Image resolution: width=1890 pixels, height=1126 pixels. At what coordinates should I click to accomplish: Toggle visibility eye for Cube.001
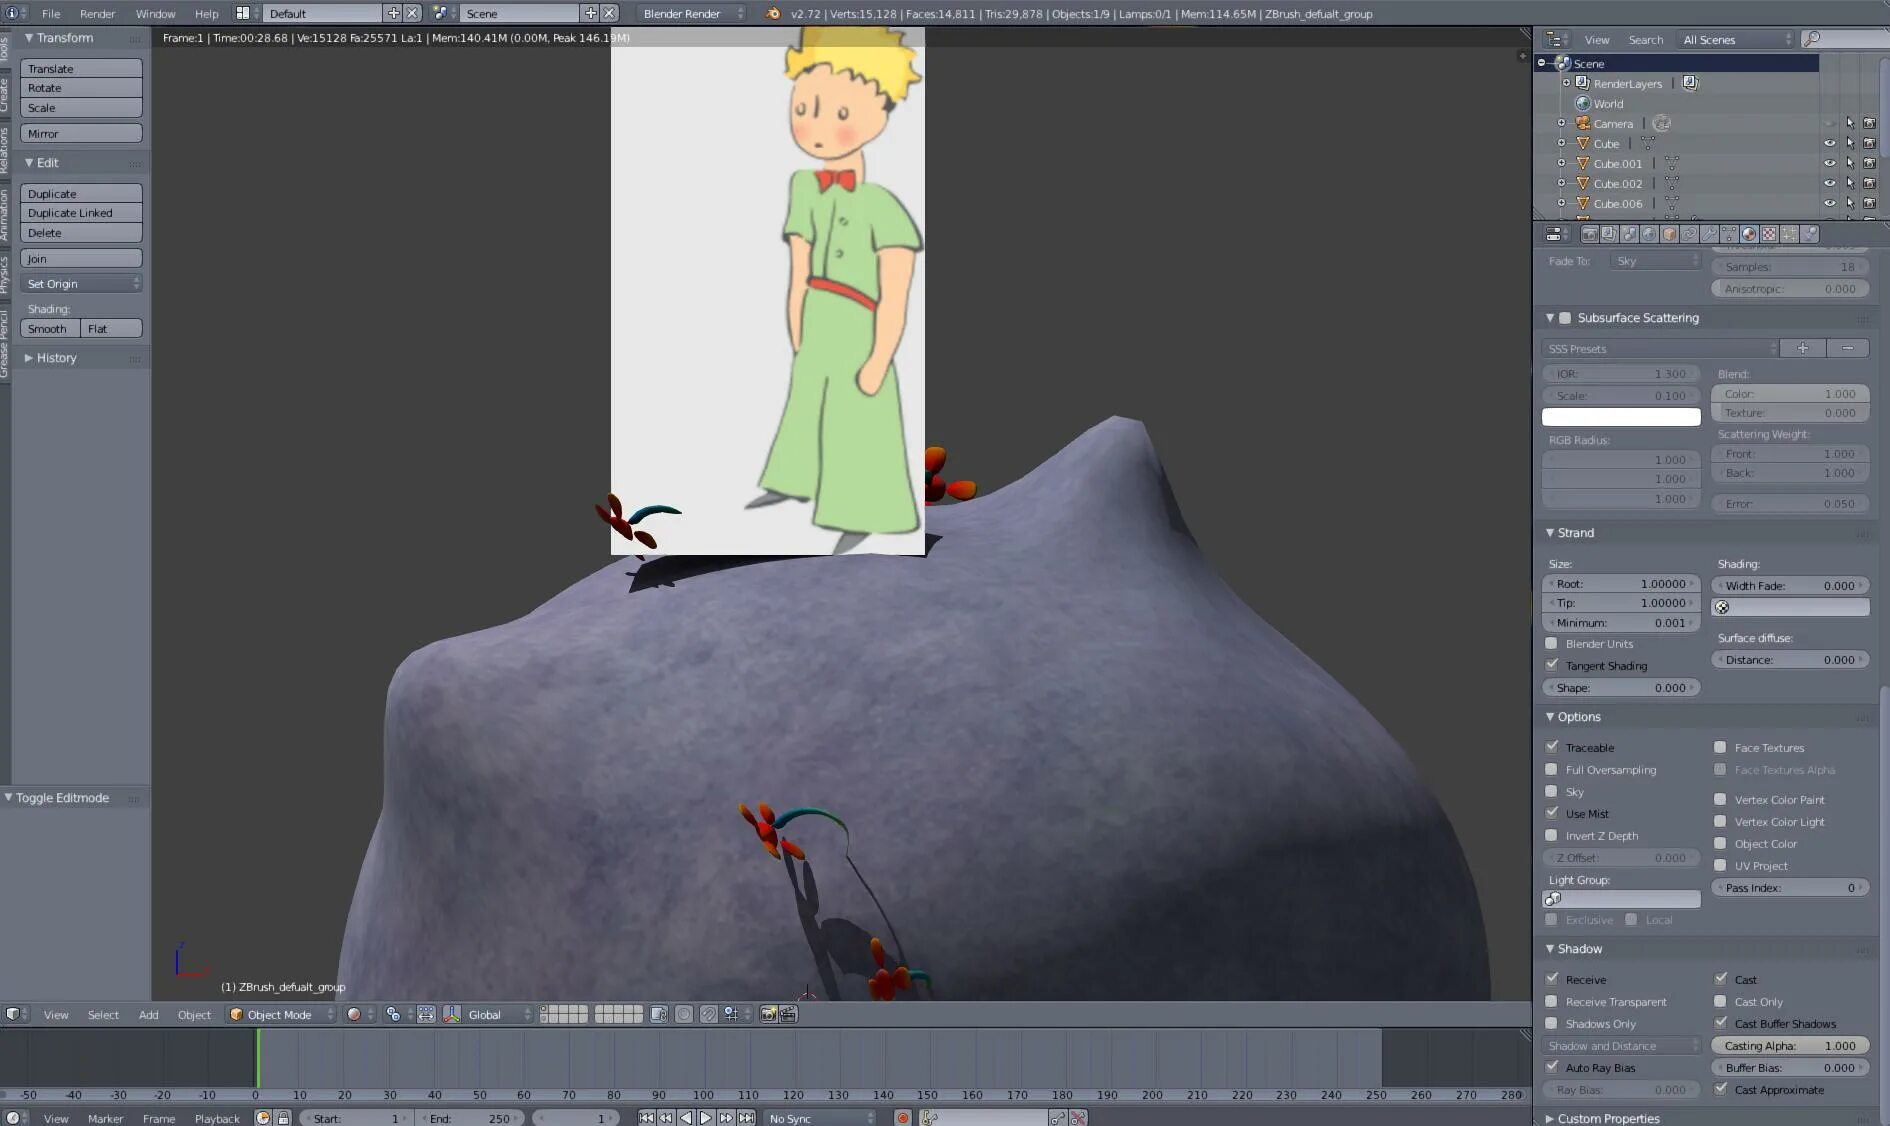pos(1830,164)
